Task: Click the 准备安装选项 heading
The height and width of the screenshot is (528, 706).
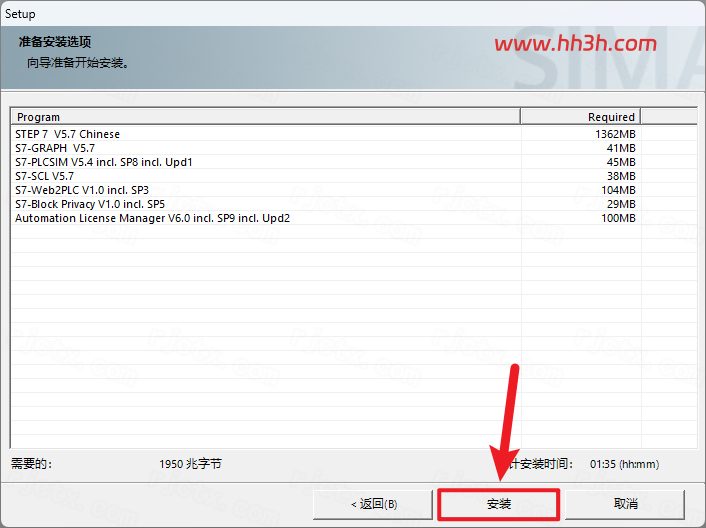Action: [55, 42]
